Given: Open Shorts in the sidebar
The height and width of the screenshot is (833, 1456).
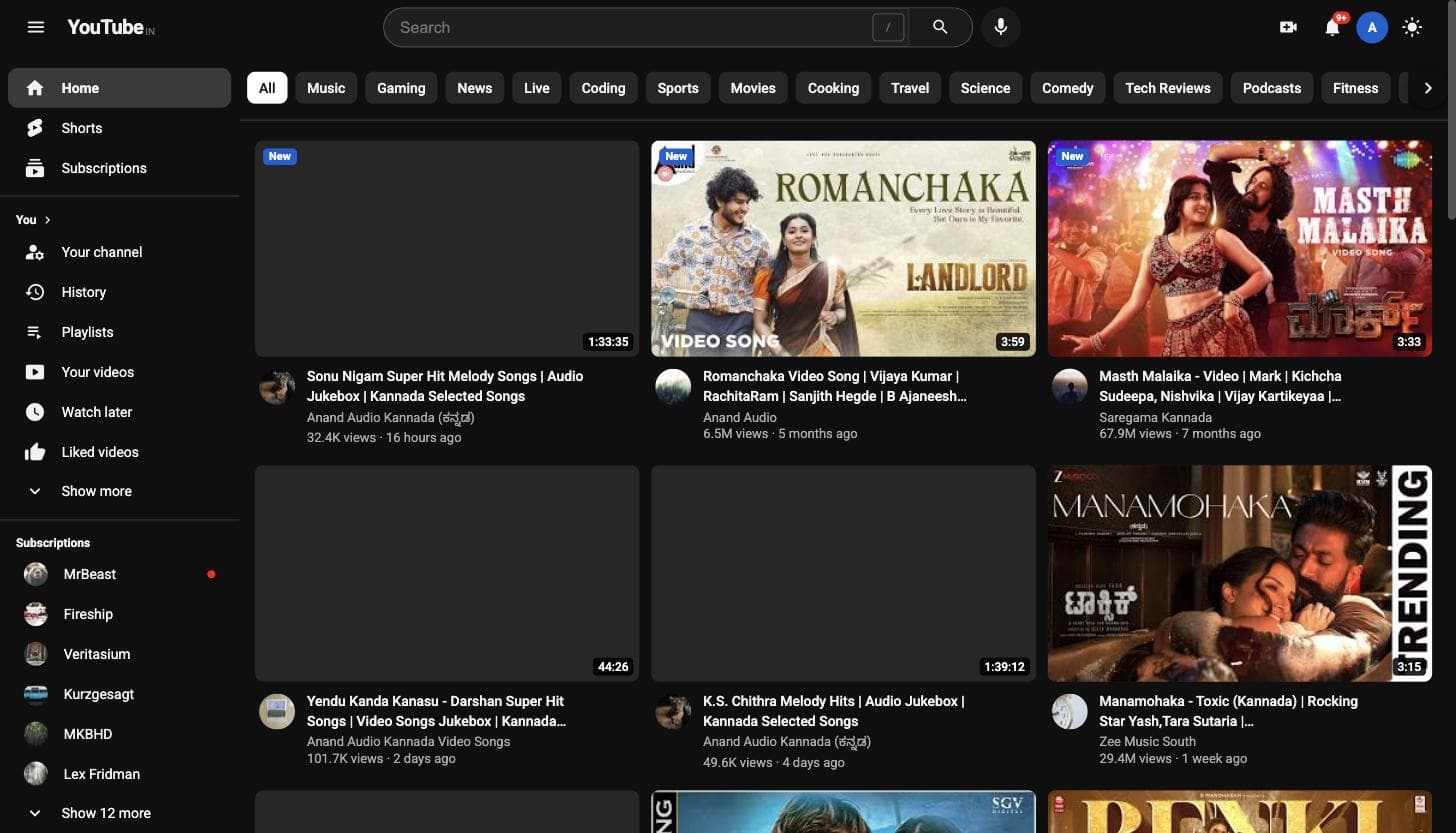Looking at the screenshot, I should pos(119,128).
